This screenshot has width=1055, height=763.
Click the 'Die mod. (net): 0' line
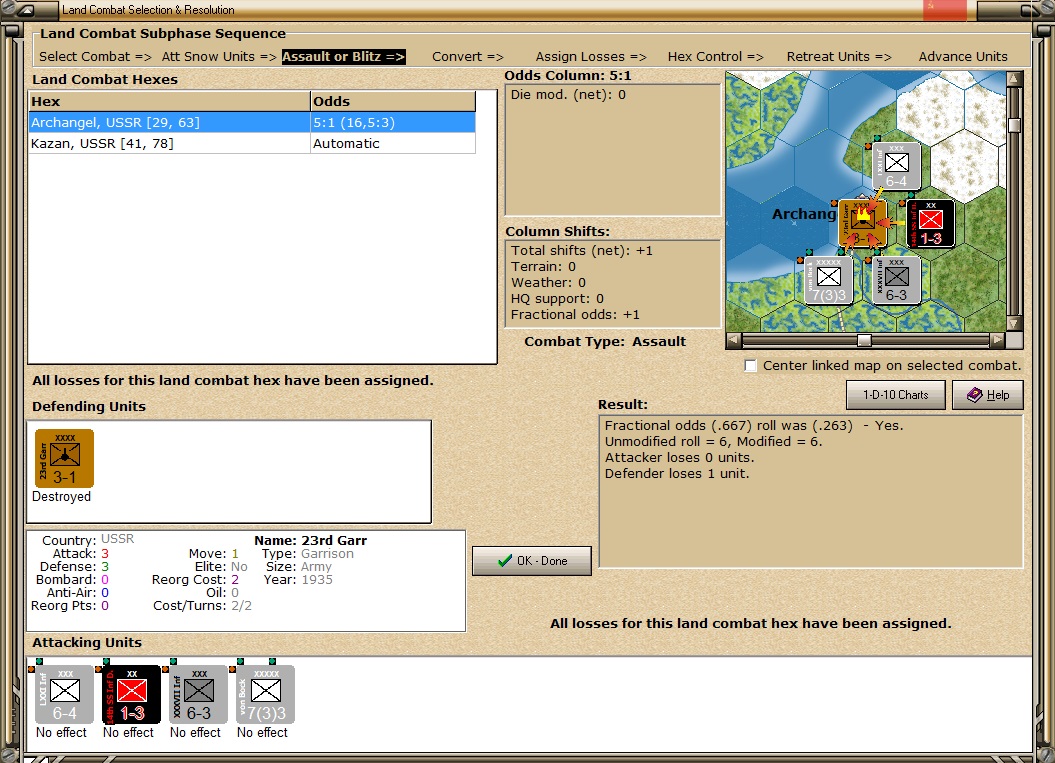568,94
